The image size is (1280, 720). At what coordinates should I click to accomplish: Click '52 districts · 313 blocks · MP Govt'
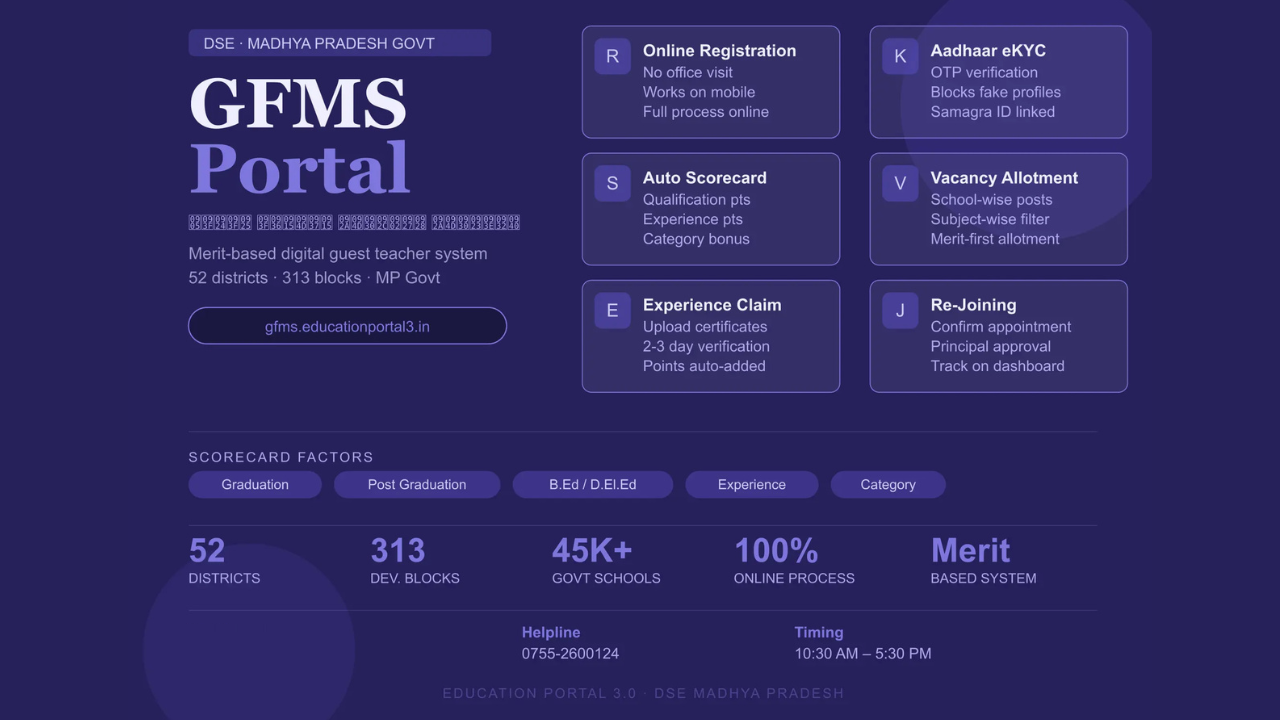click(314, 278)
